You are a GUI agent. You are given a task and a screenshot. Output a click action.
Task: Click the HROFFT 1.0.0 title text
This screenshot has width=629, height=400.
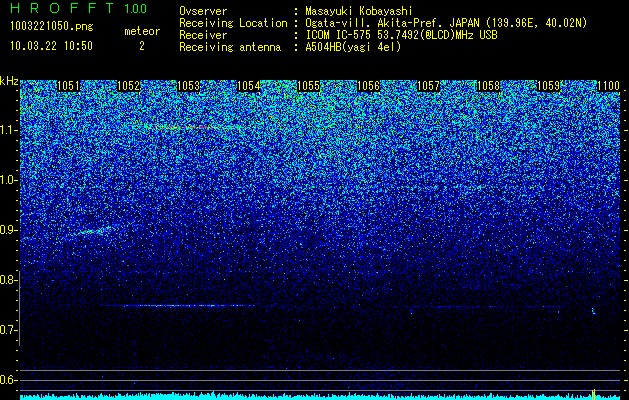pos(79,8)
